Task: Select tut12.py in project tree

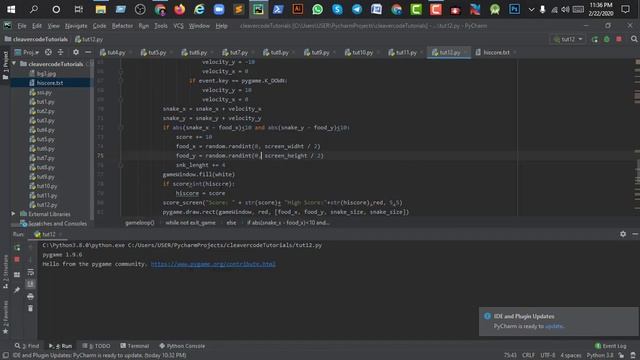Action: [47, 205]
